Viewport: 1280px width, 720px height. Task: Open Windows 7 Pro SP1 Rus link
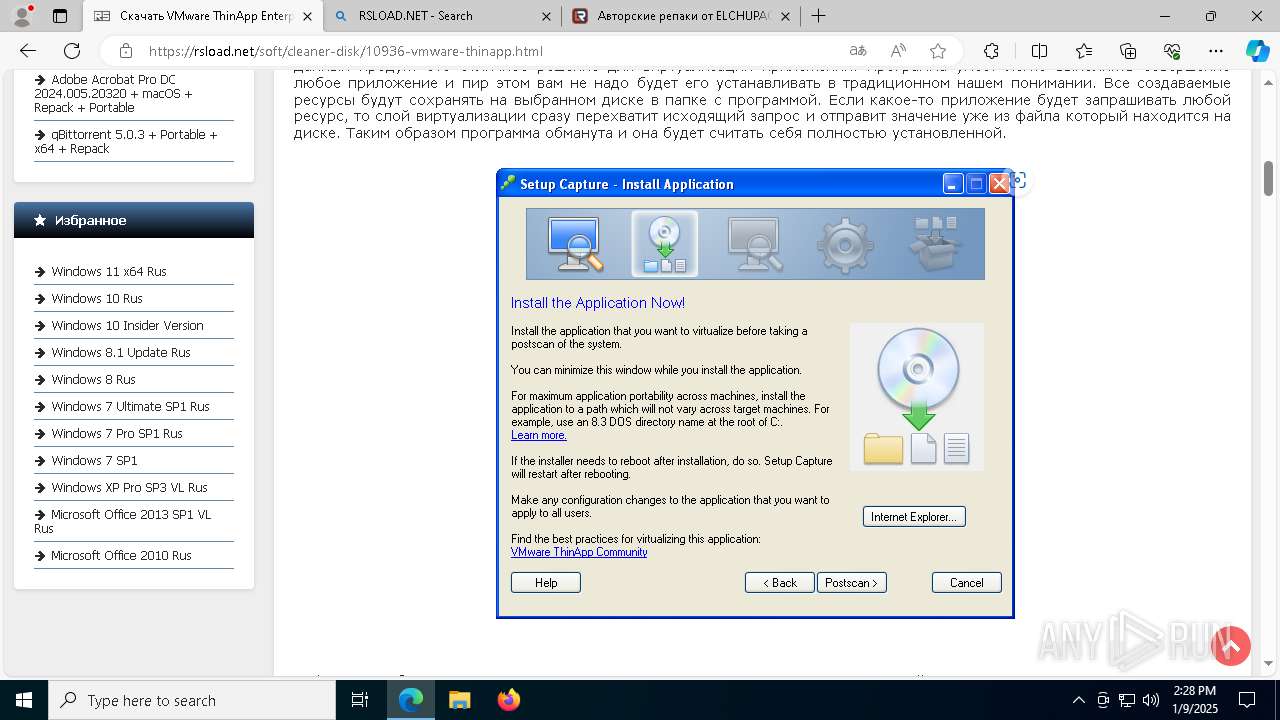(117, 434)
